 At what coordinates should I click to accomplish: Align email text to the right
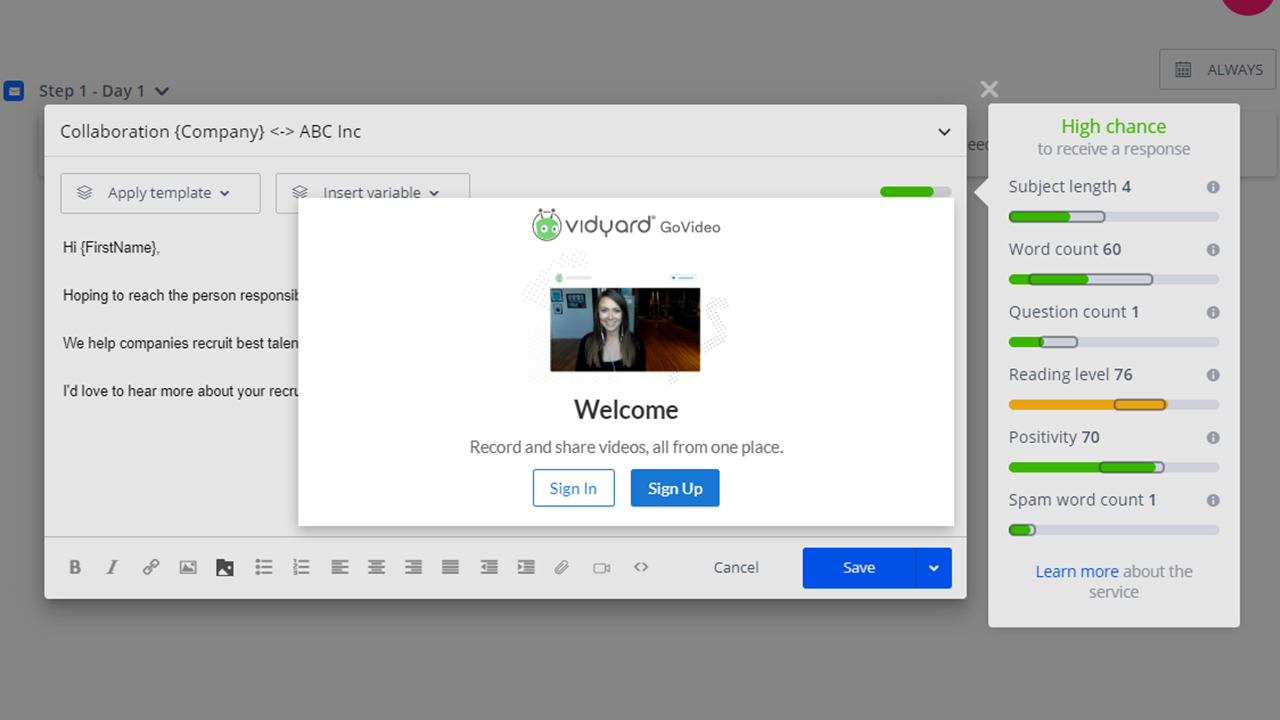click(413, 567)
